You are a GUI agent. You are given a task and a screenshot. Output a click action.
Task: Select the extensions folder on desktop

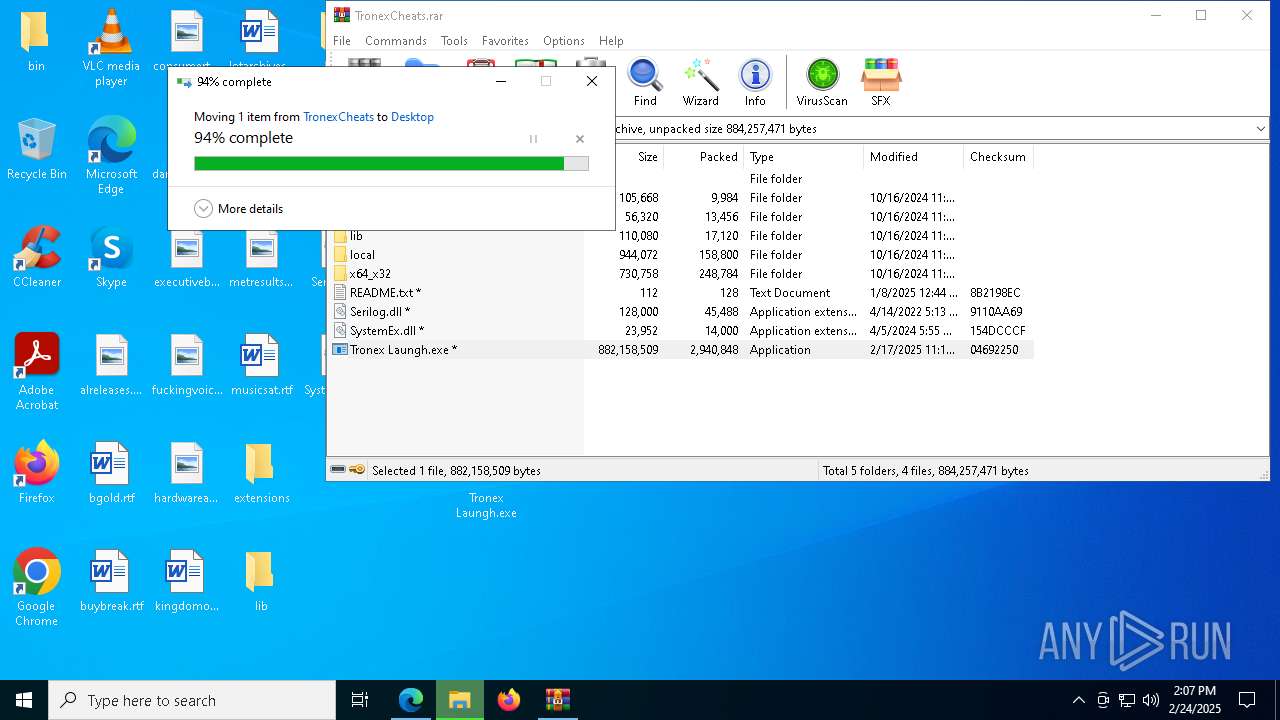[x=261, y=473]
